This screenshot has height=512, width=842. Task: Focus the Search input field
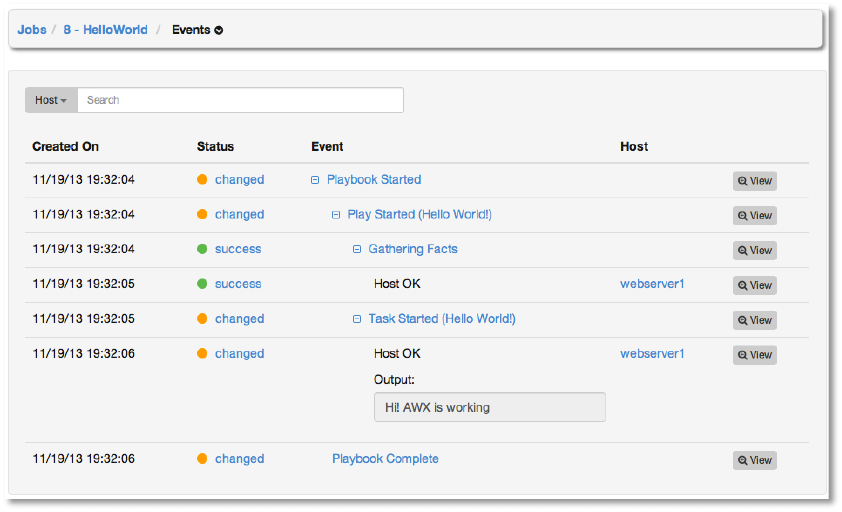pos(240,100)
